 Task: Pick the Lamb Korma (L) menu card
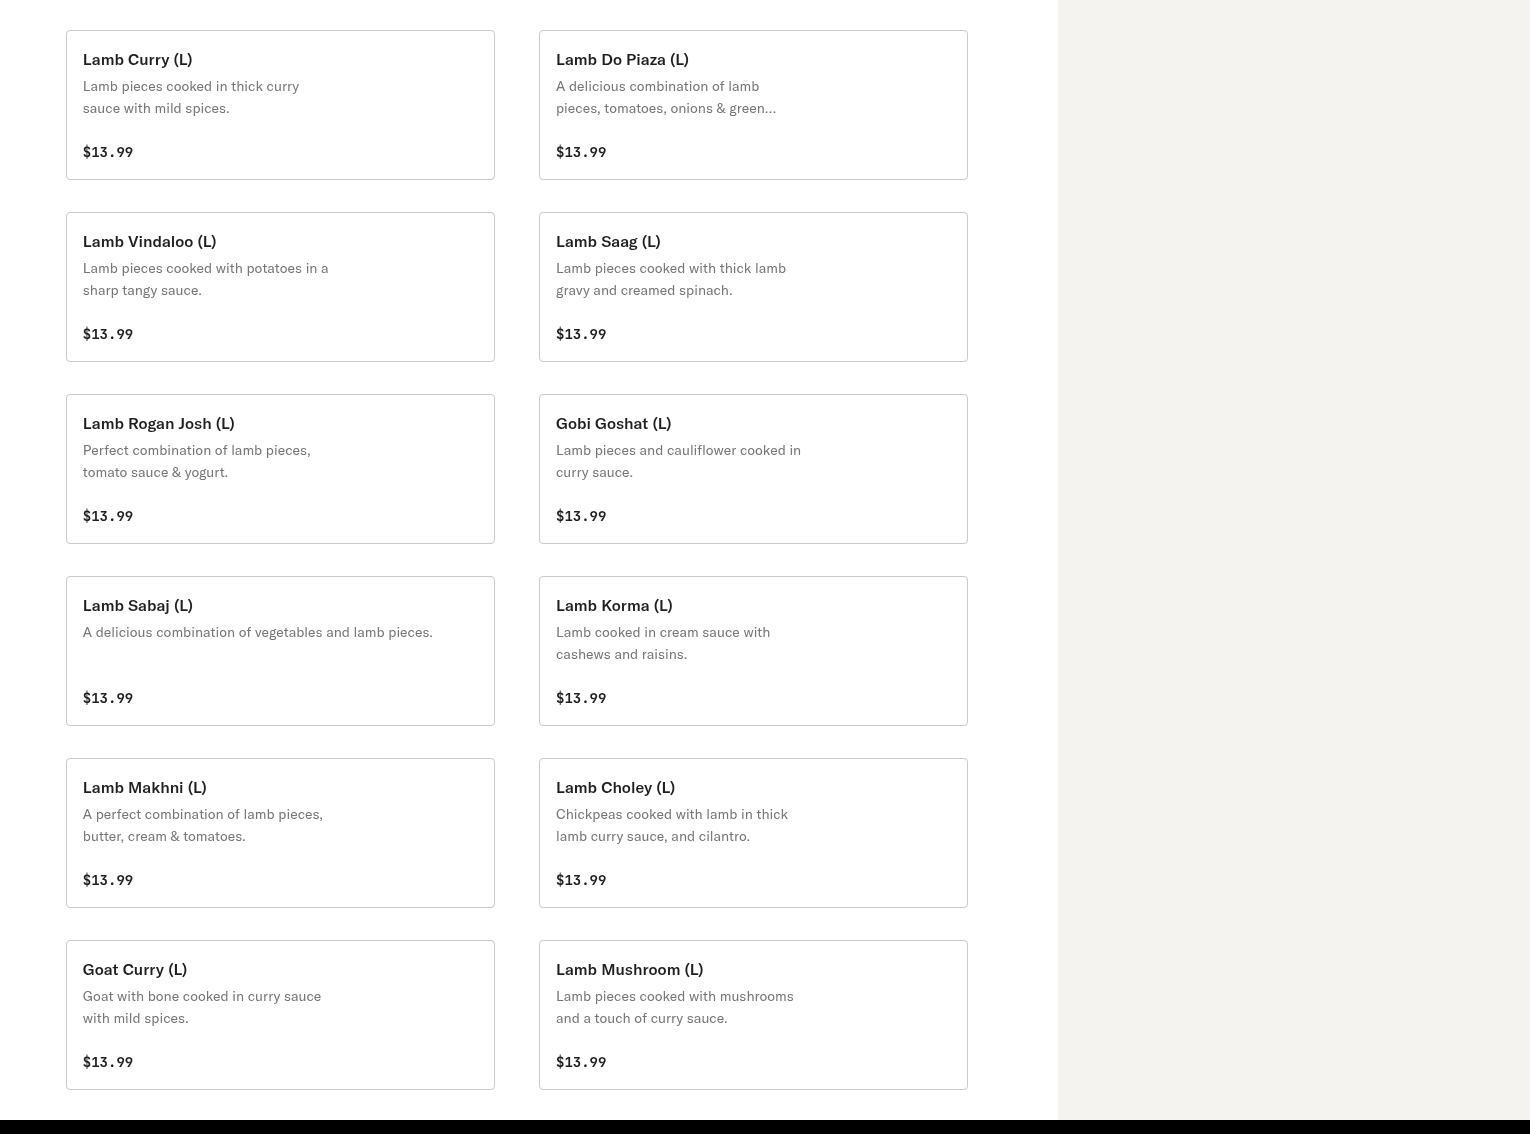(x=753, y=651)
